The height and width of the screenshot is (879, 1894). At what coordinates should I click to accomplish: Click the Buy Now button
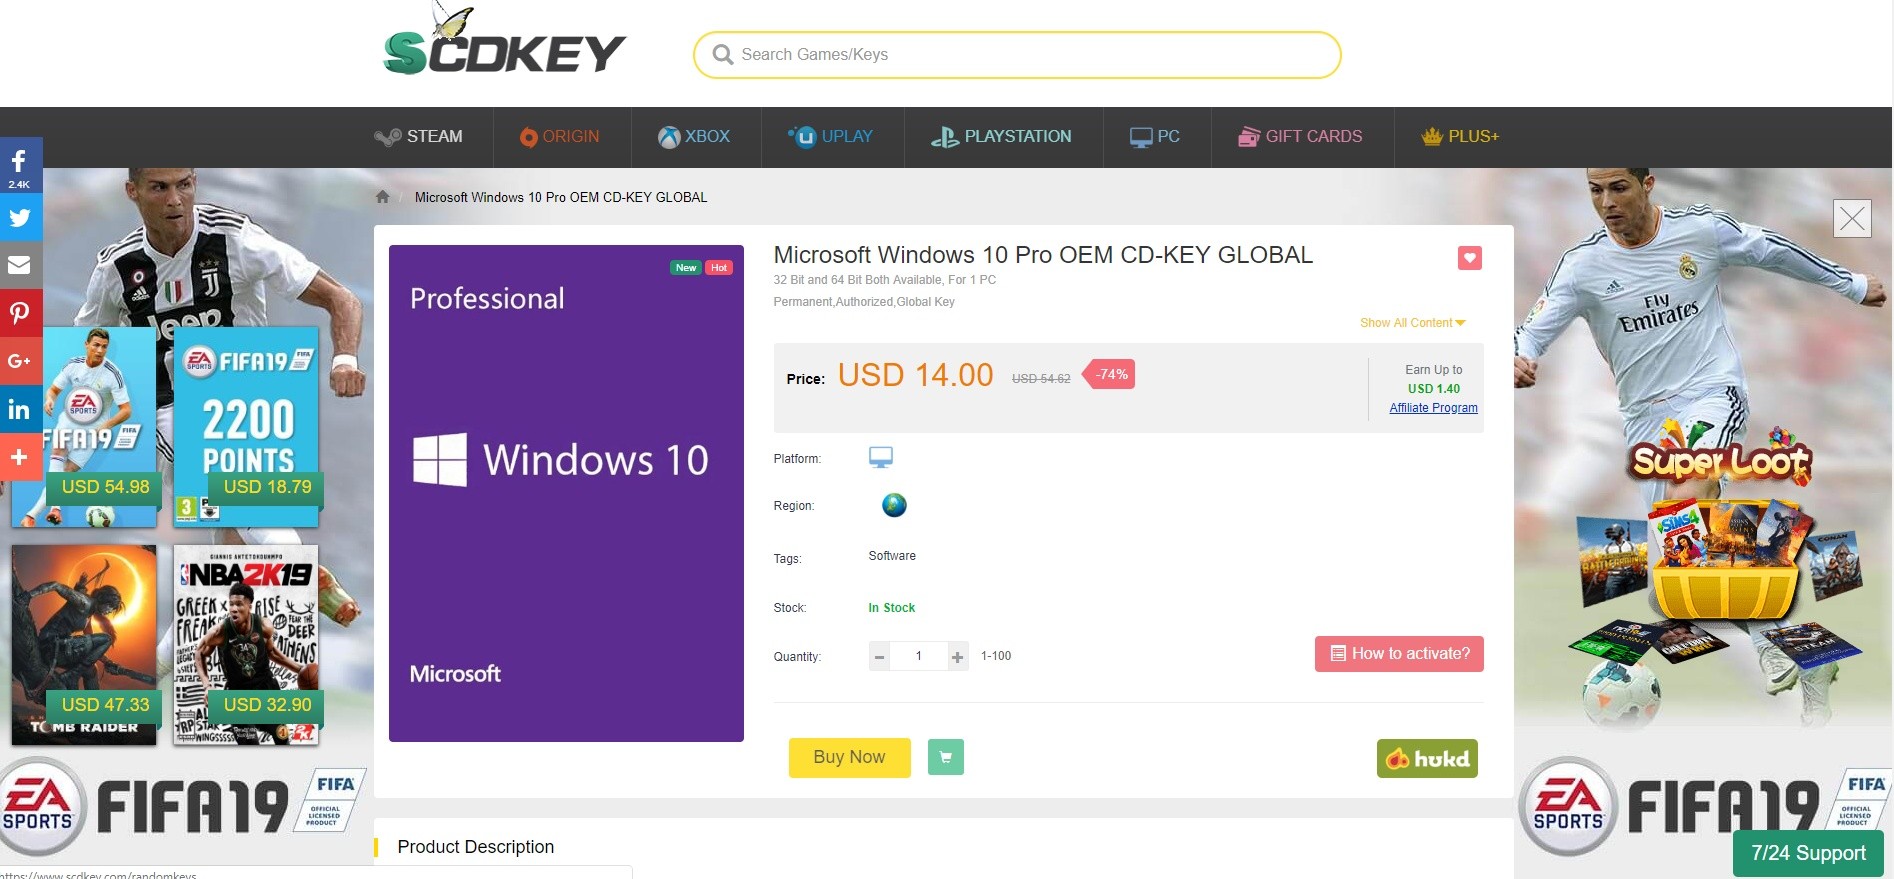(x=849, y=758)
